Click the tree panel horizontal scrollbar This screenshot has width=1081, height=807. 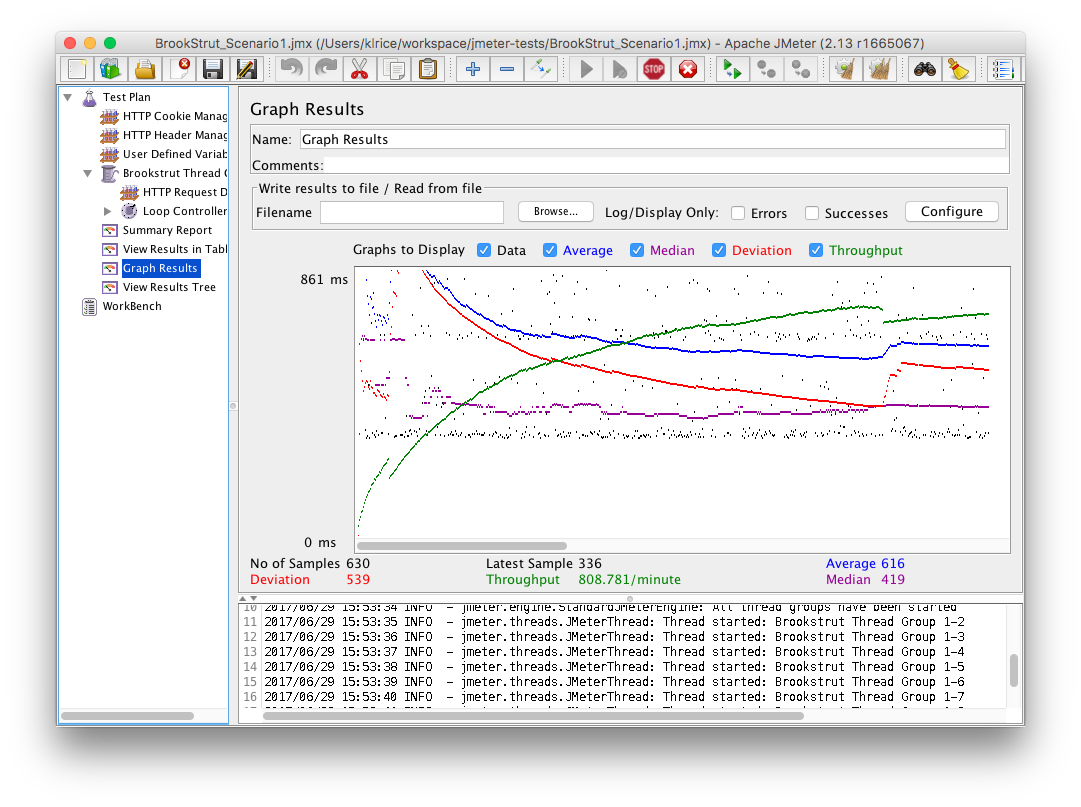point(128,716)
